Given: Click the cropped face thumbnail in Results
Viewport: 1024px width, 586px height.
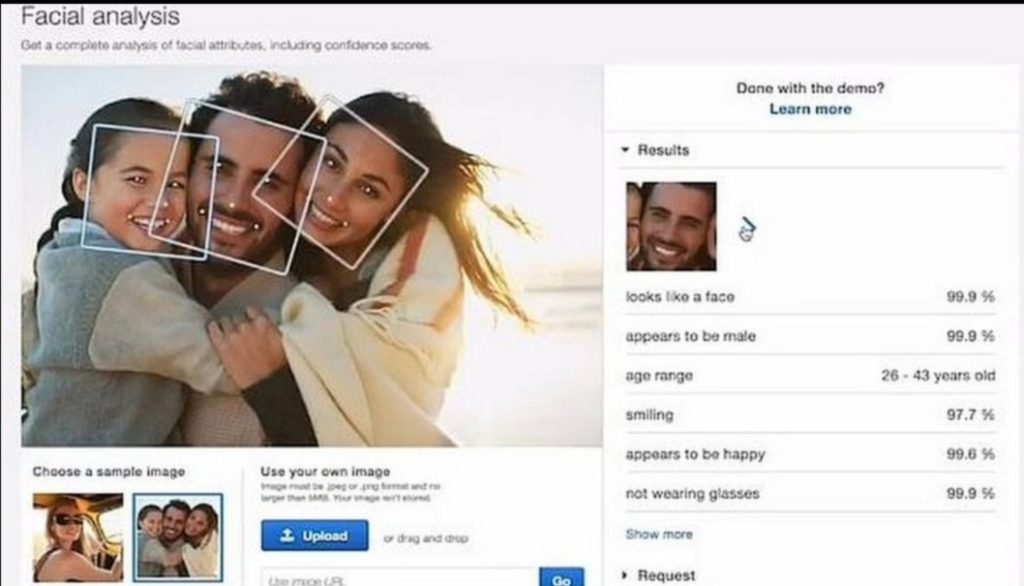Looking at the screenshot, I should (x=671, y=226).
